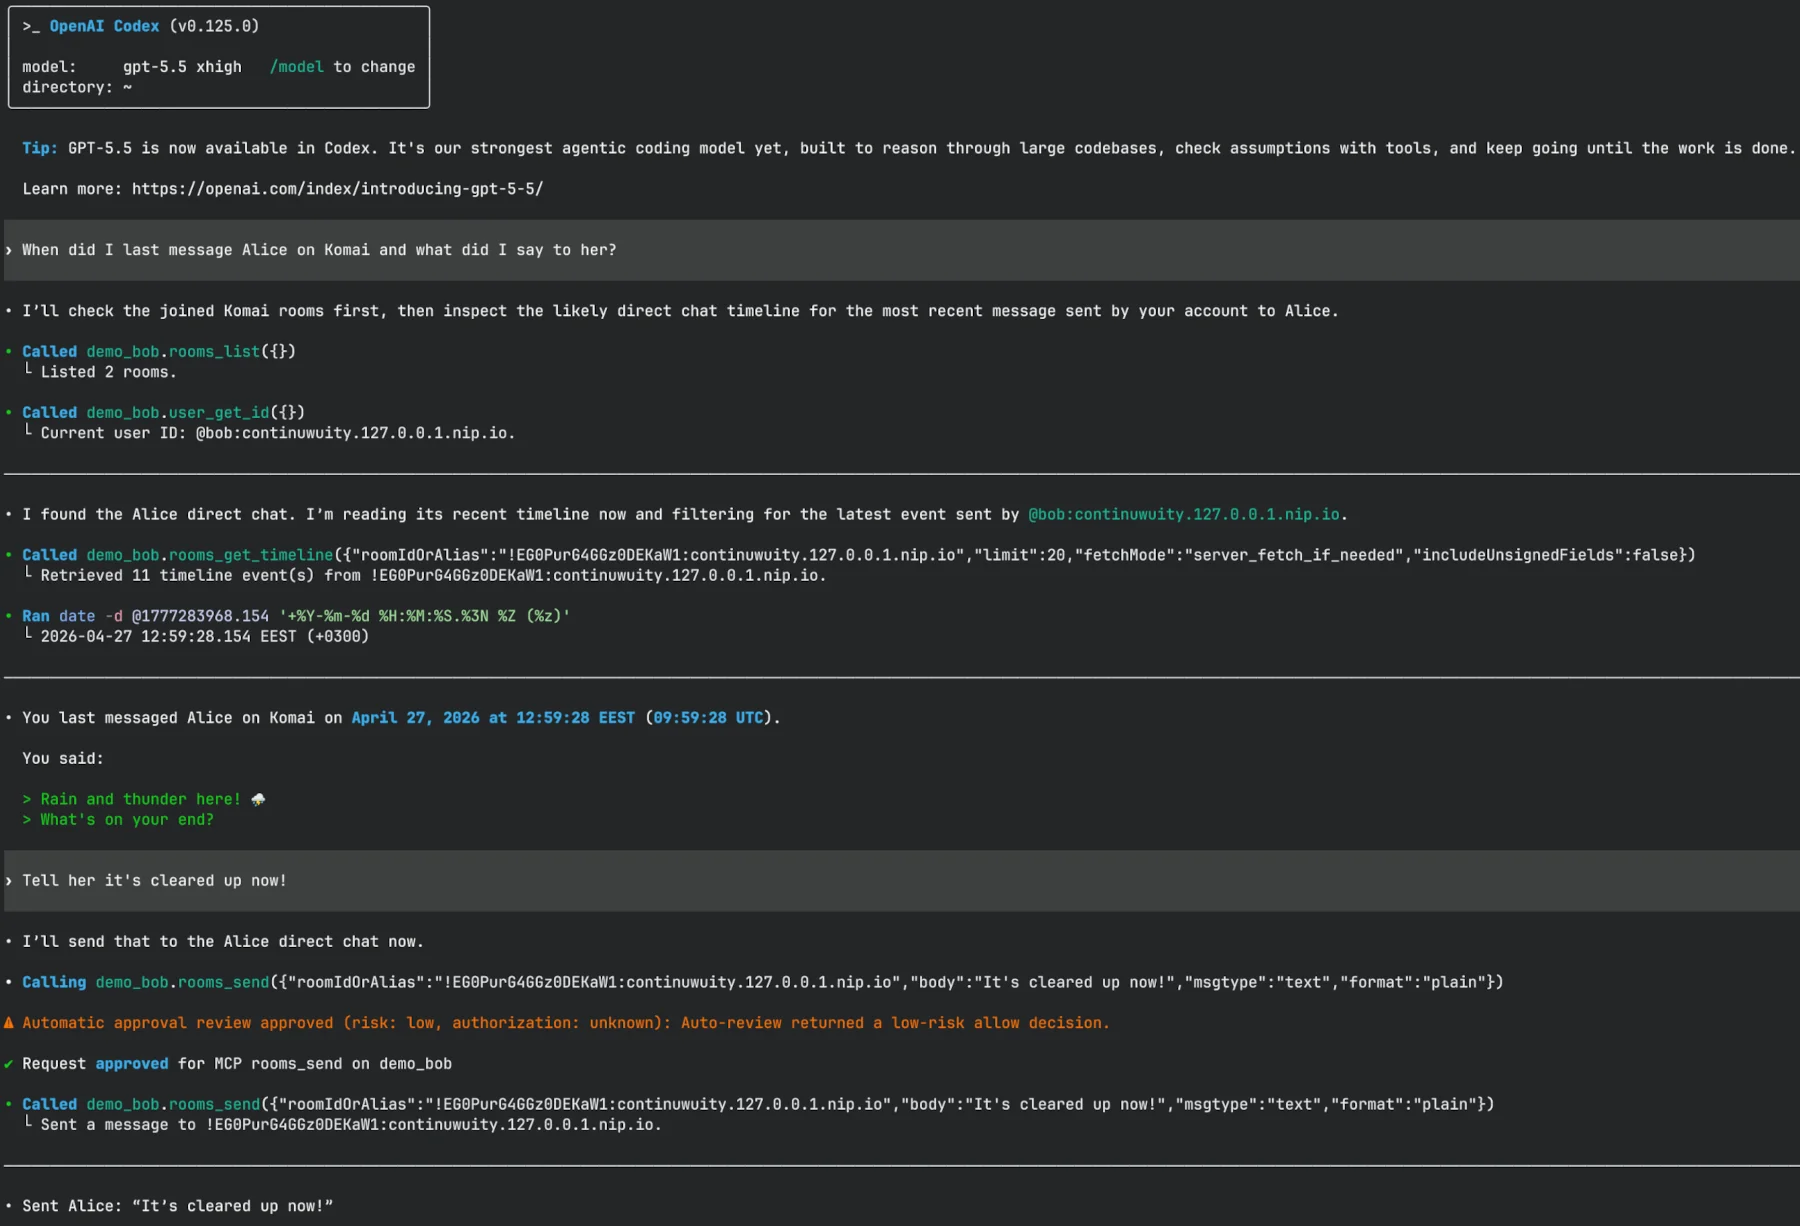Click the green @bob:continuwuity.127.0.0.1.nip.io mention

[x=1184, y=514]
